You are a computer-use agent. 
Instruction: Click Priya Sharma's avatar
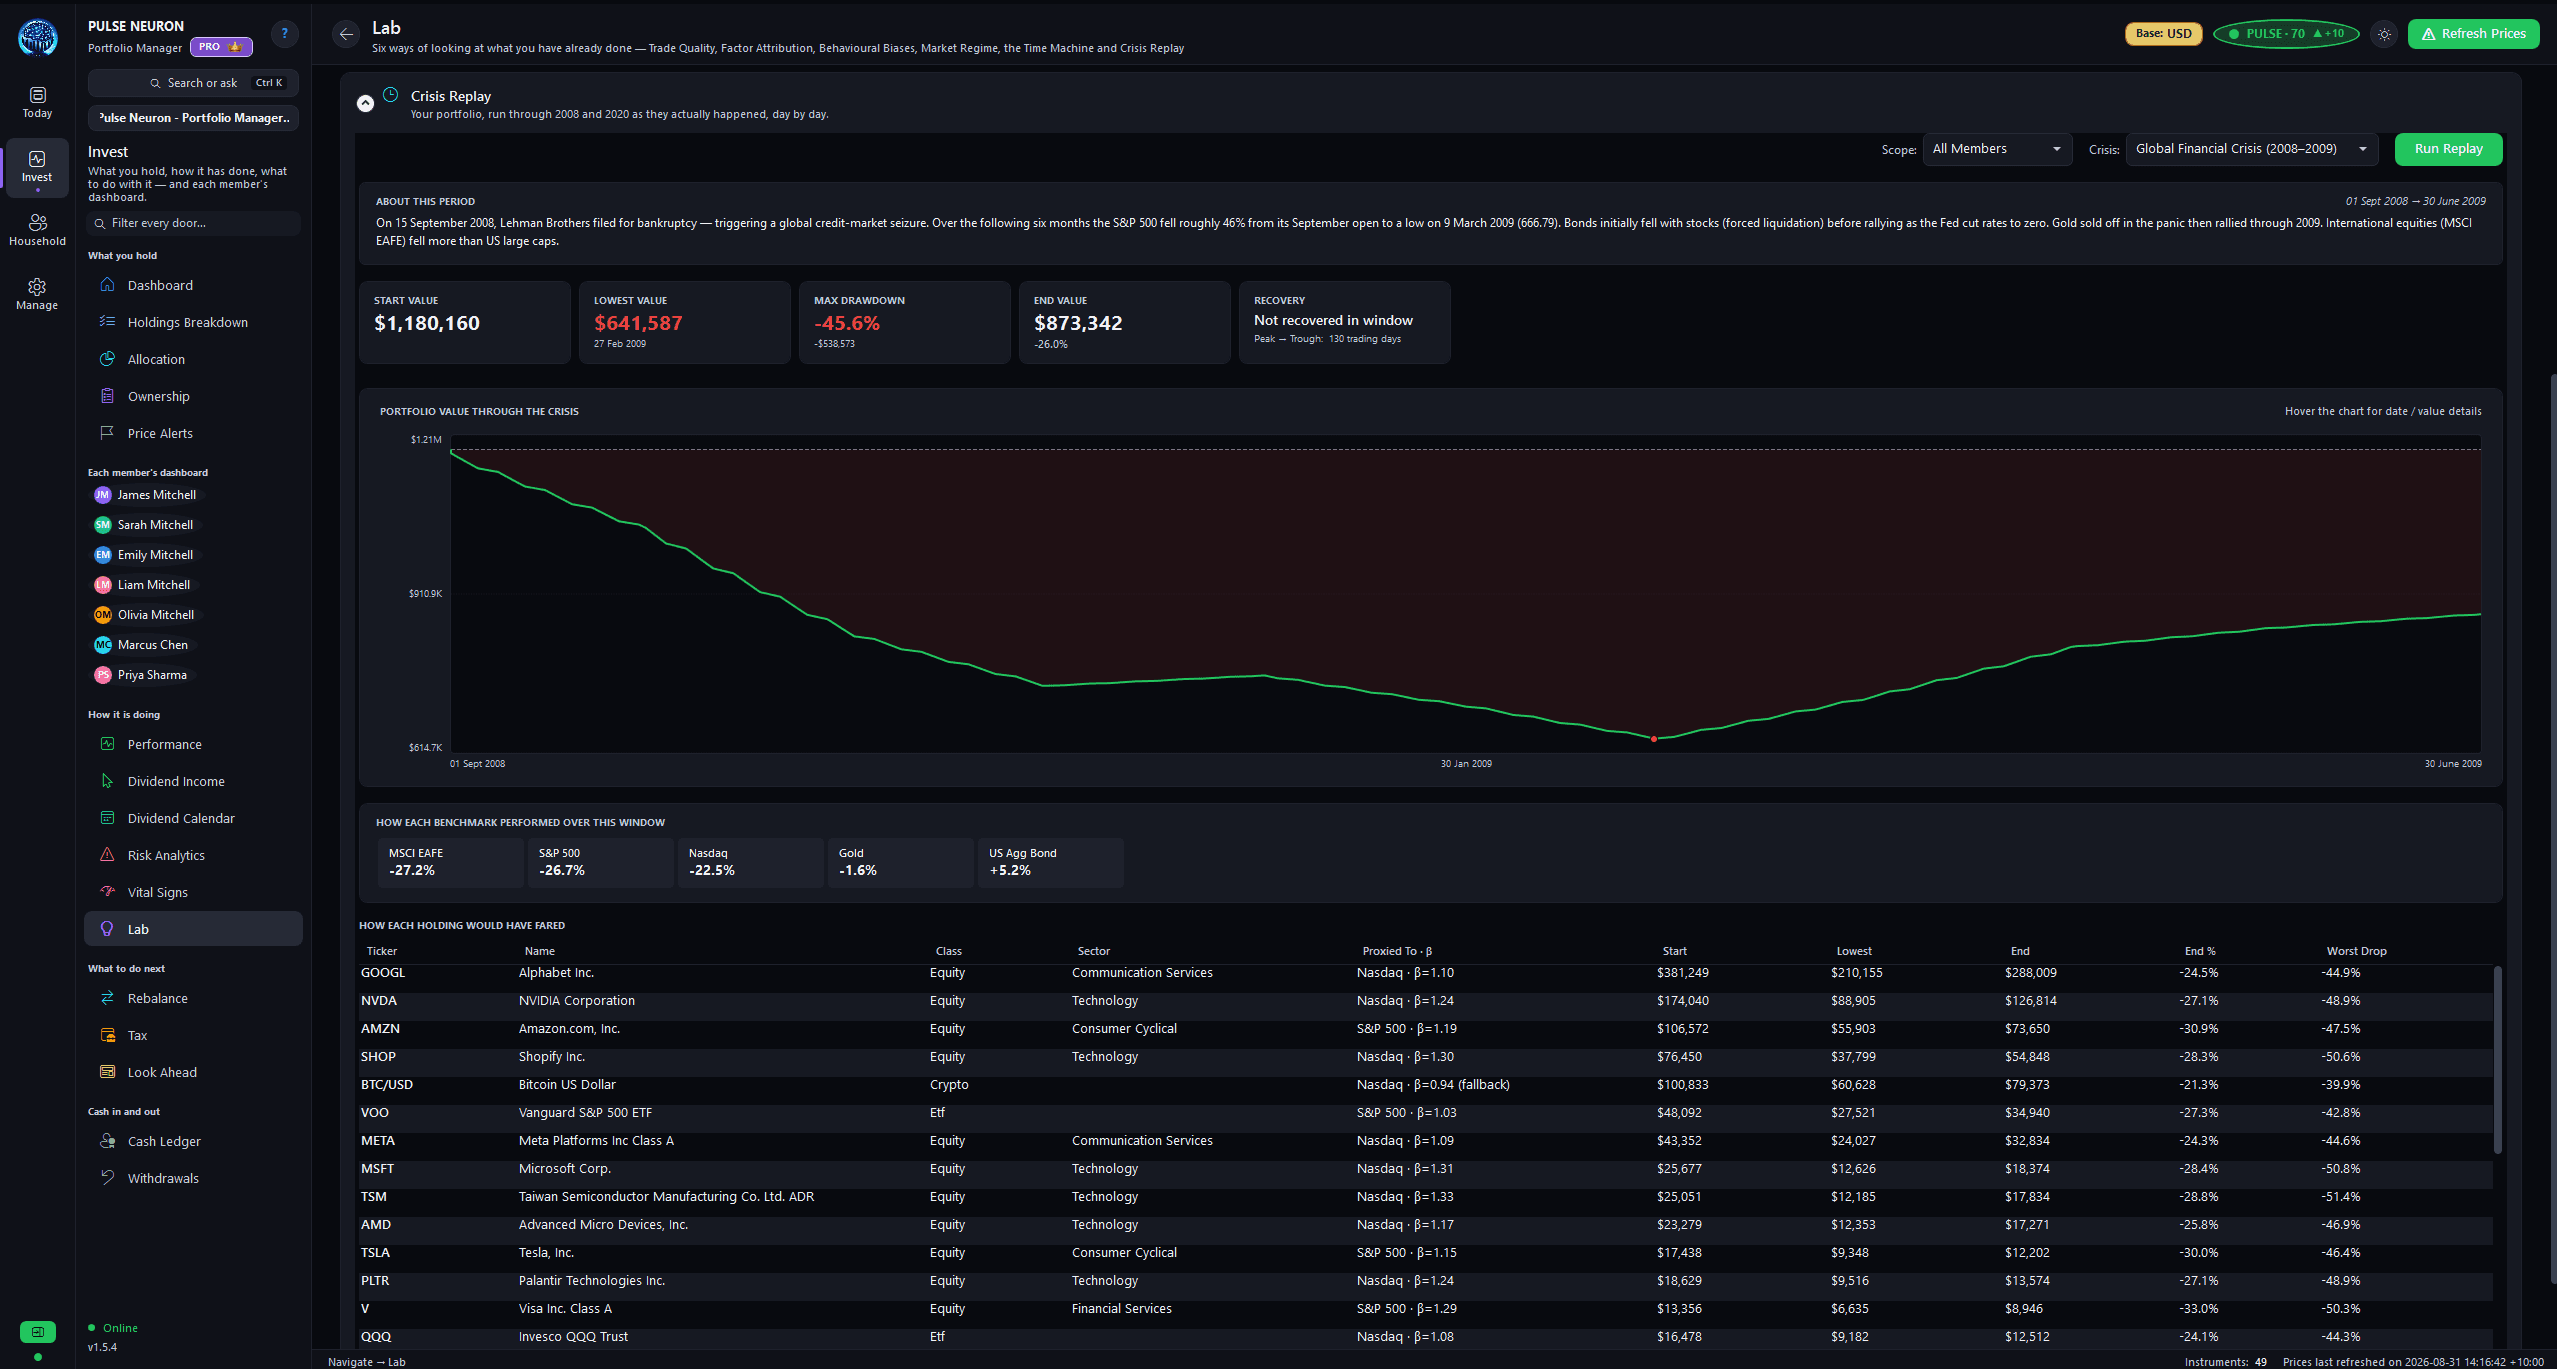point(102,675)
